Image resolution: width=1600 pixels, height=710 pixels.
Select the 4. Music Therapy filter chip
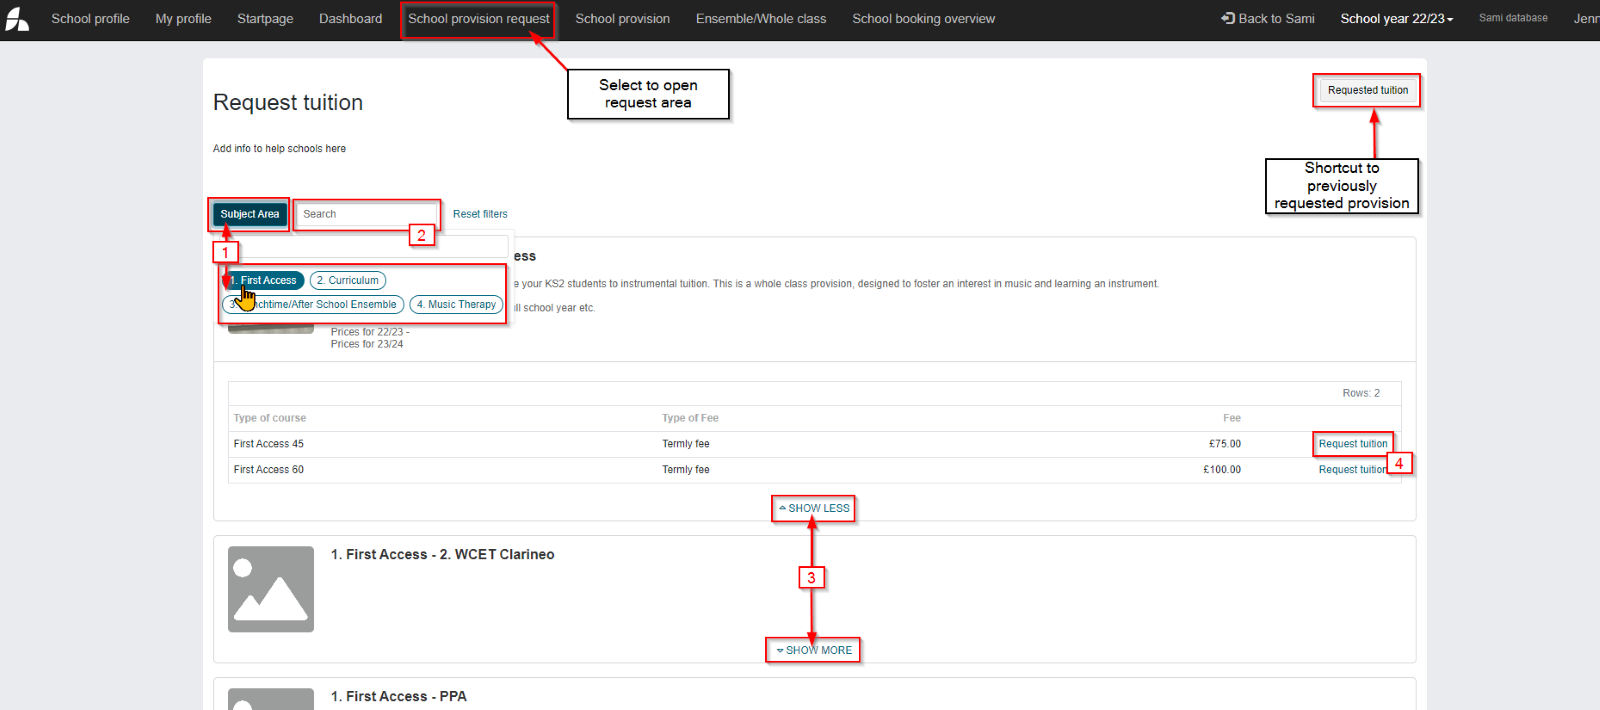(456, 305)
